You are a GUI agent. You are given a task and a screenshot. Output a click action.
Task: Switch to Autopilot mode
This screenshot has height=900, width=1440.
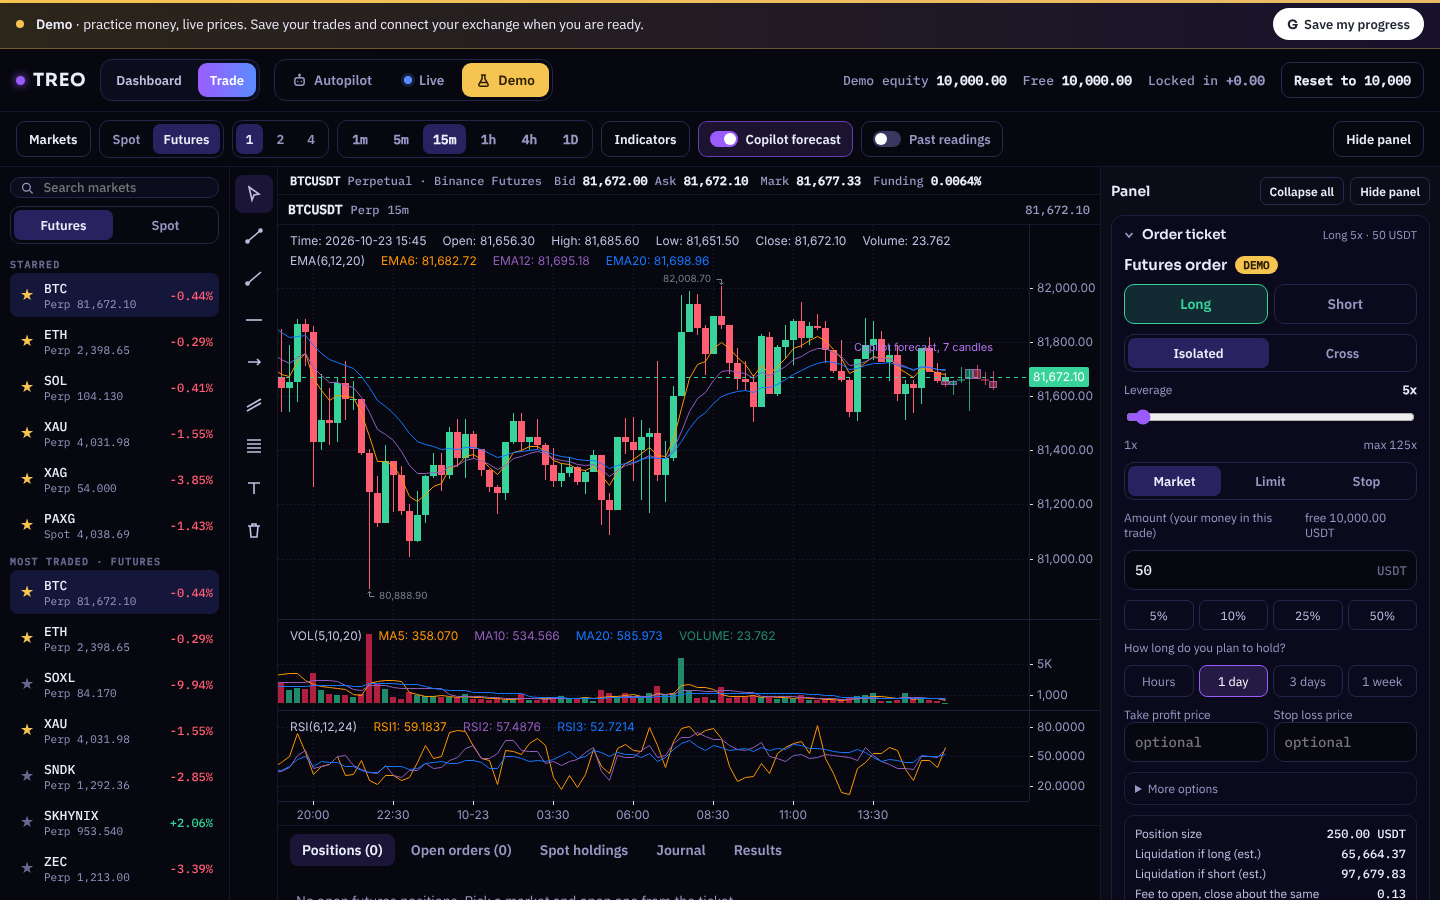point(332,80)
